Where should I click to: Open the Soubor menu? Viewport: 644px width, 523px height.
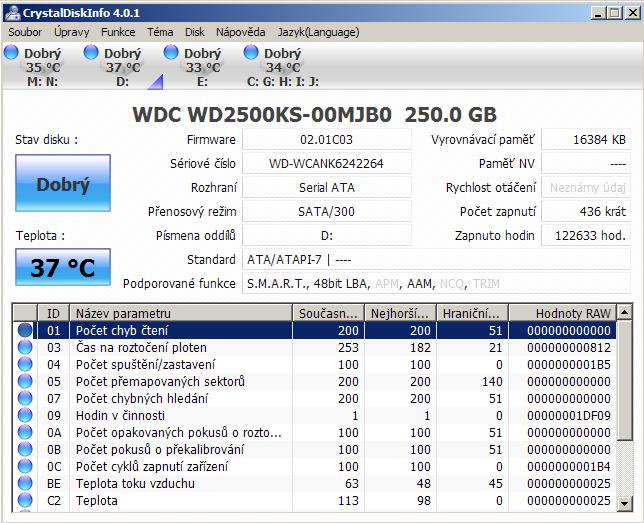[25, 32]
